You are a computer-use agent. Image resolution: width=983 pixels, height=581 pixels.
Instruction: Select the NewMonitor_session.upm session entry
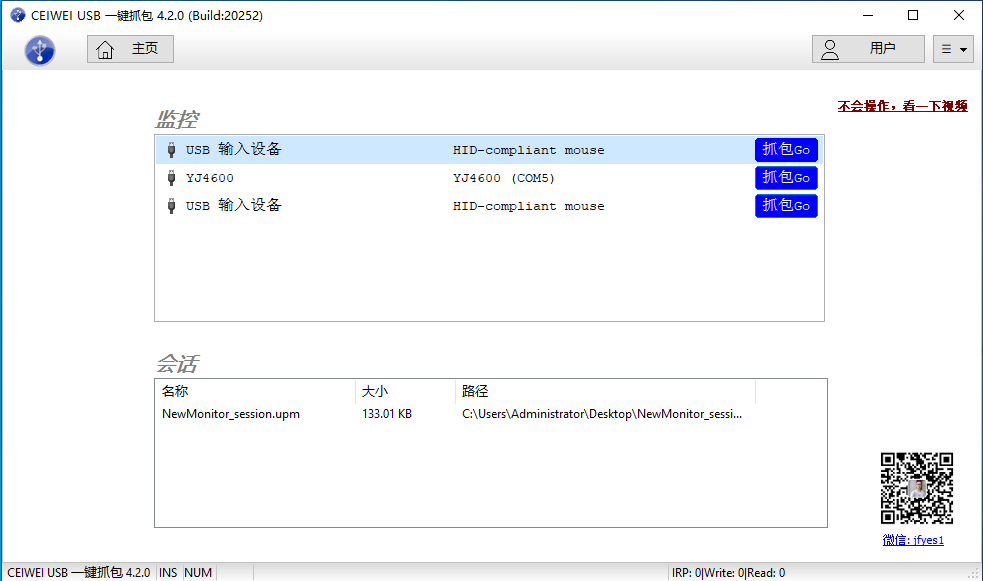coord(231,414)
